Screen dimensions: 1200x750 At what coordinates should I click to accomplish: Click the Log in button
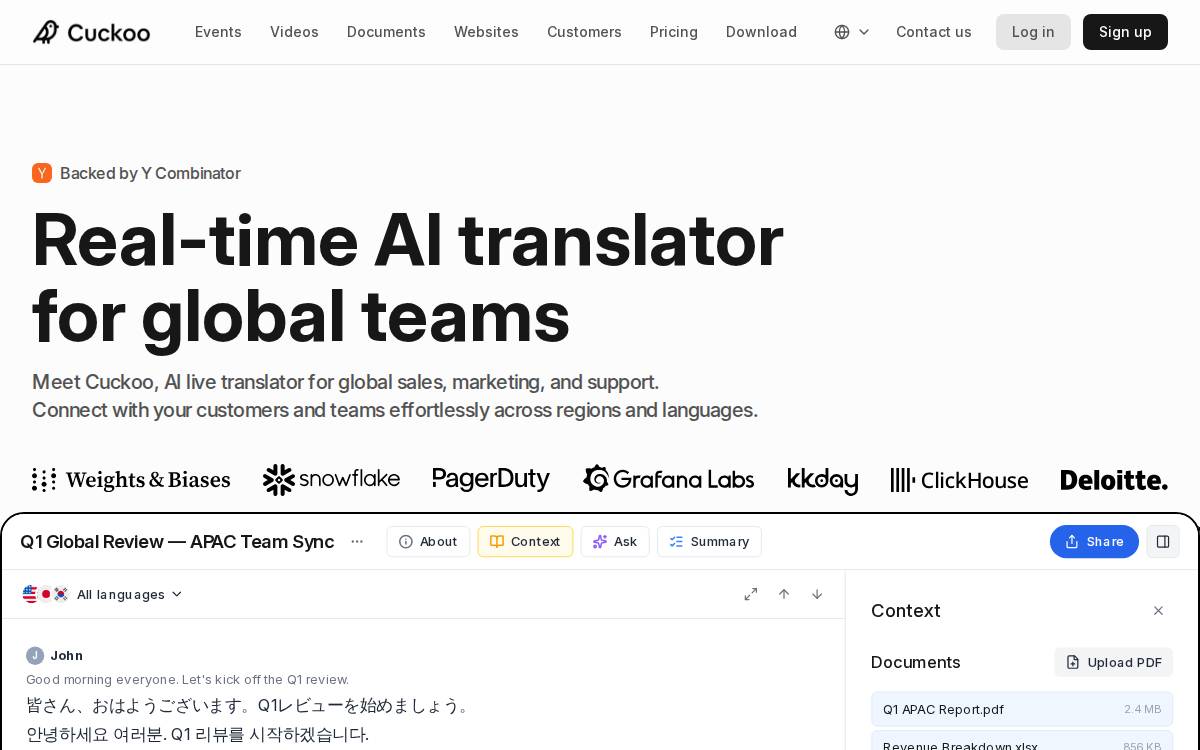[x=1033, y=32]
